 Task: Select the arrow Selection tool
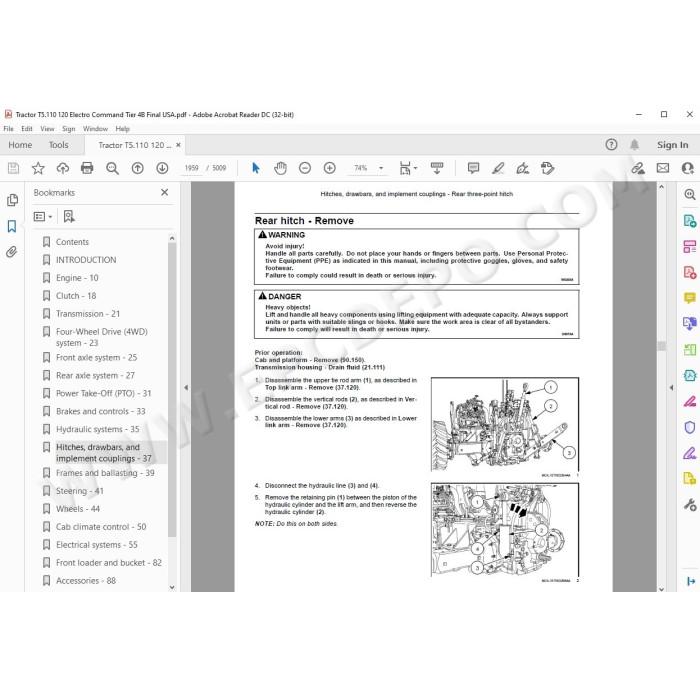coord(255,168)
